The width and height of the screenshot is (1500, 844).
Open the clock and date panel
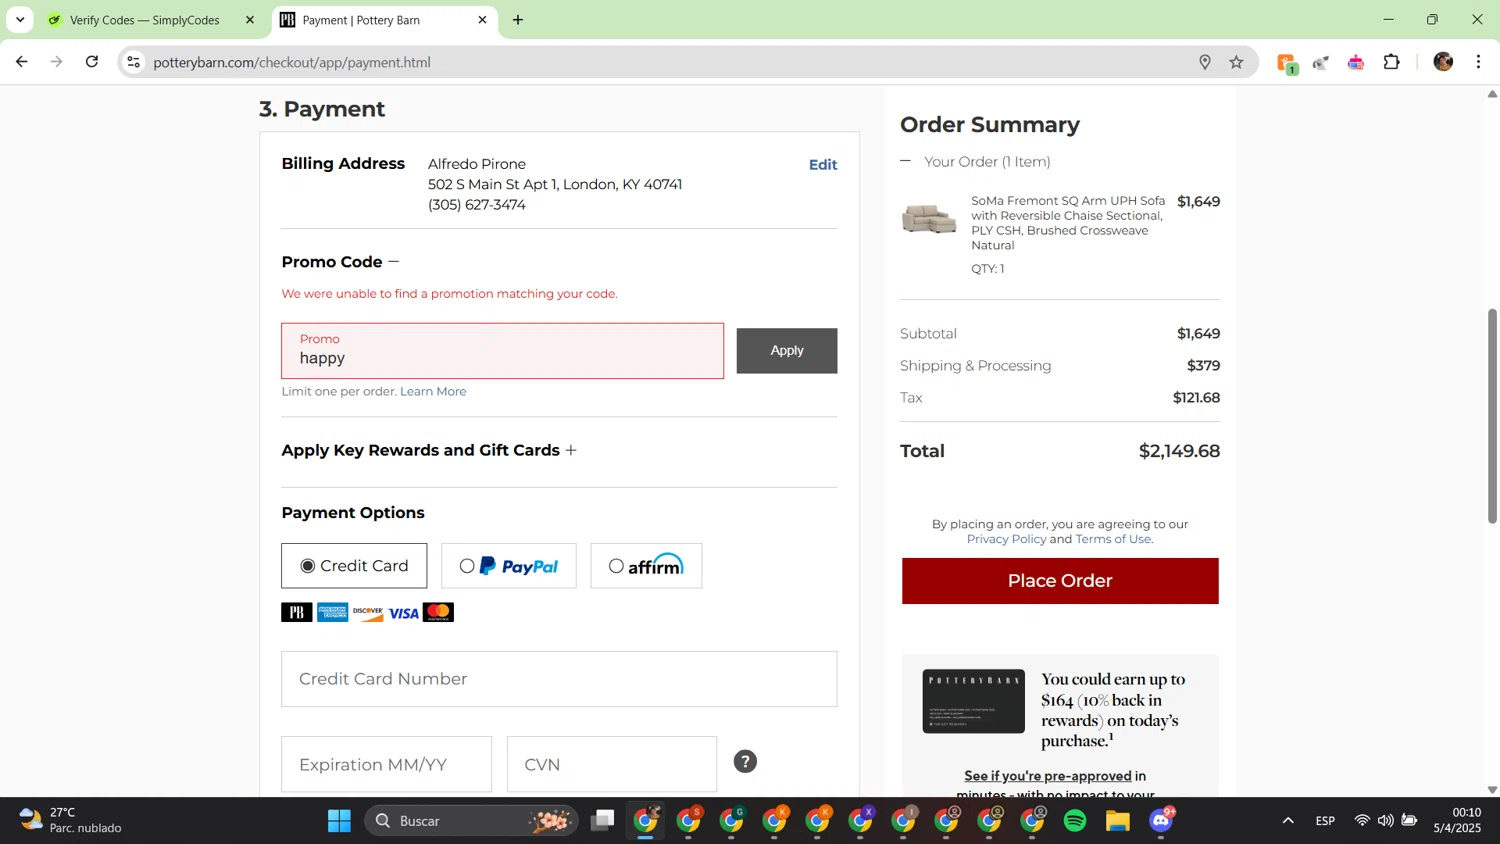pos(1457,820)
